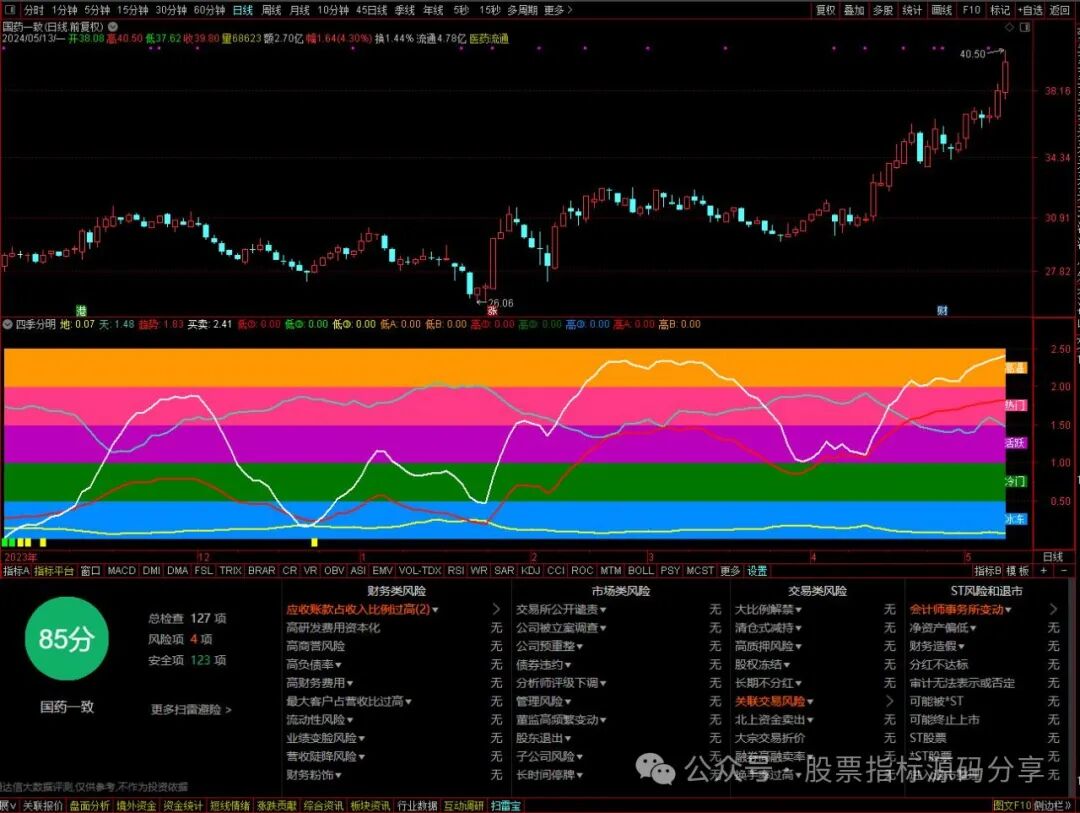Open the F10 company info

(x=971, y=10)
